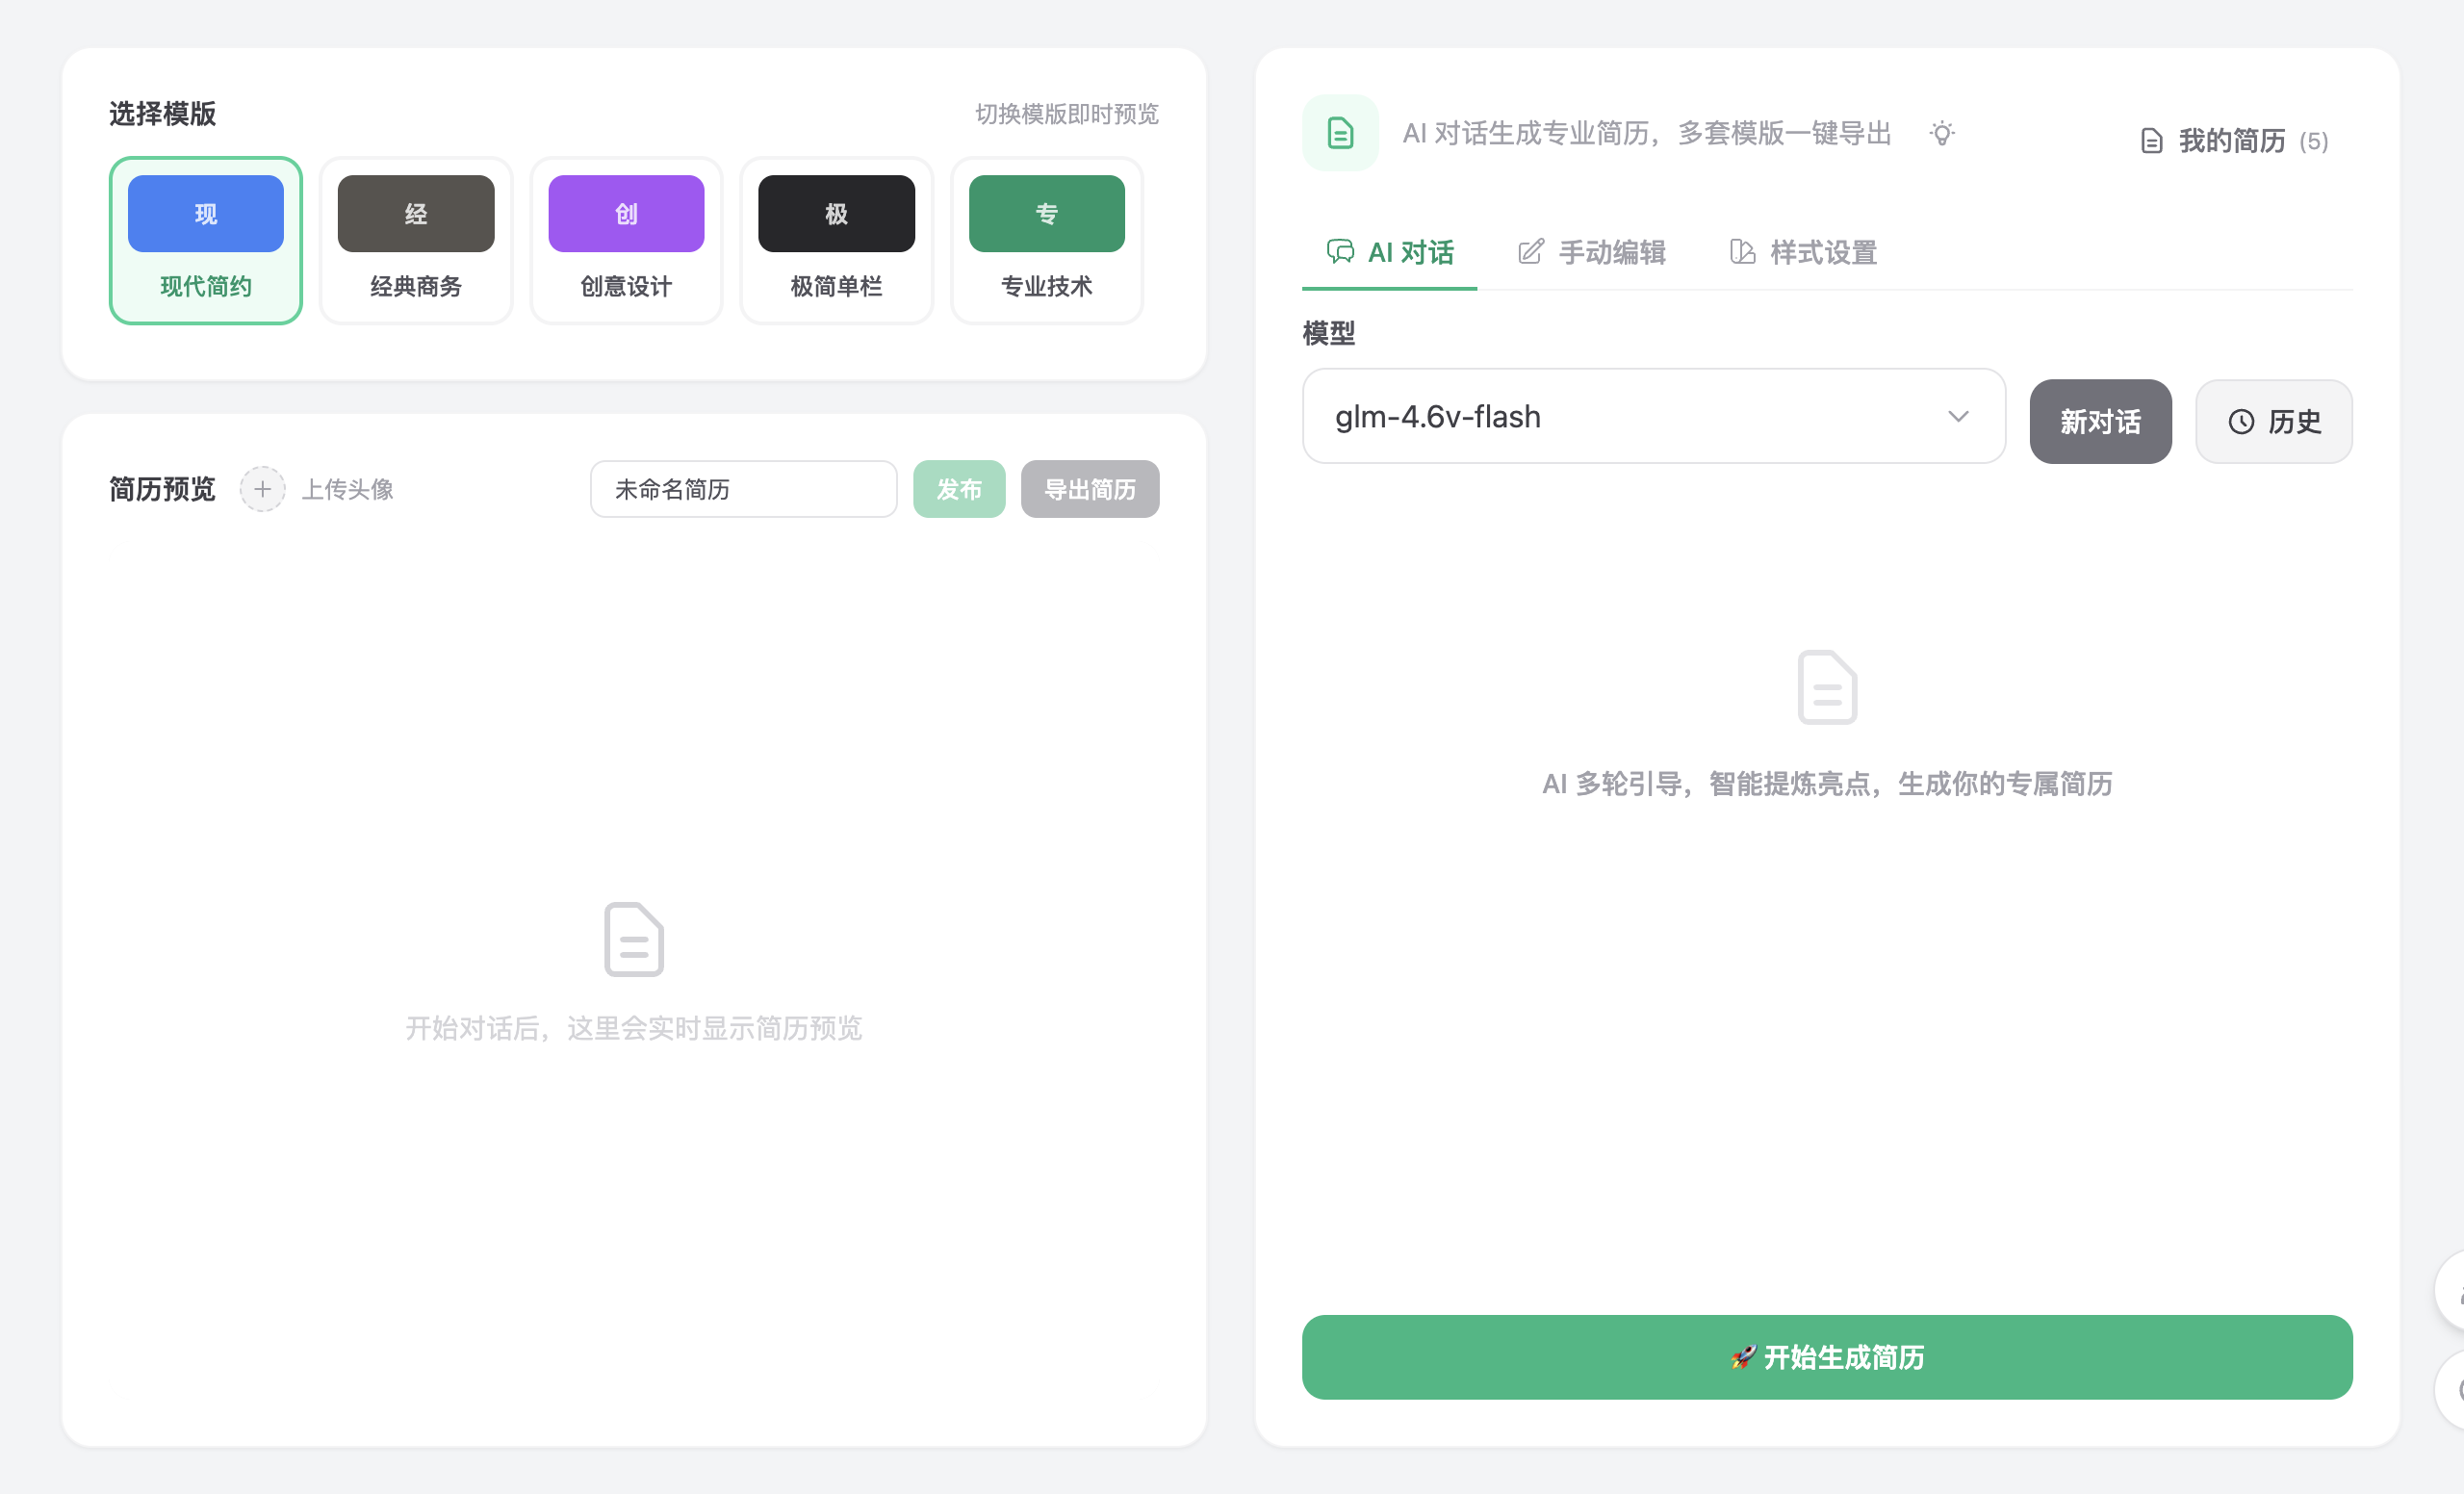Click the 选择模版 heading
Screen dimensions: 2464x1494
162,114
